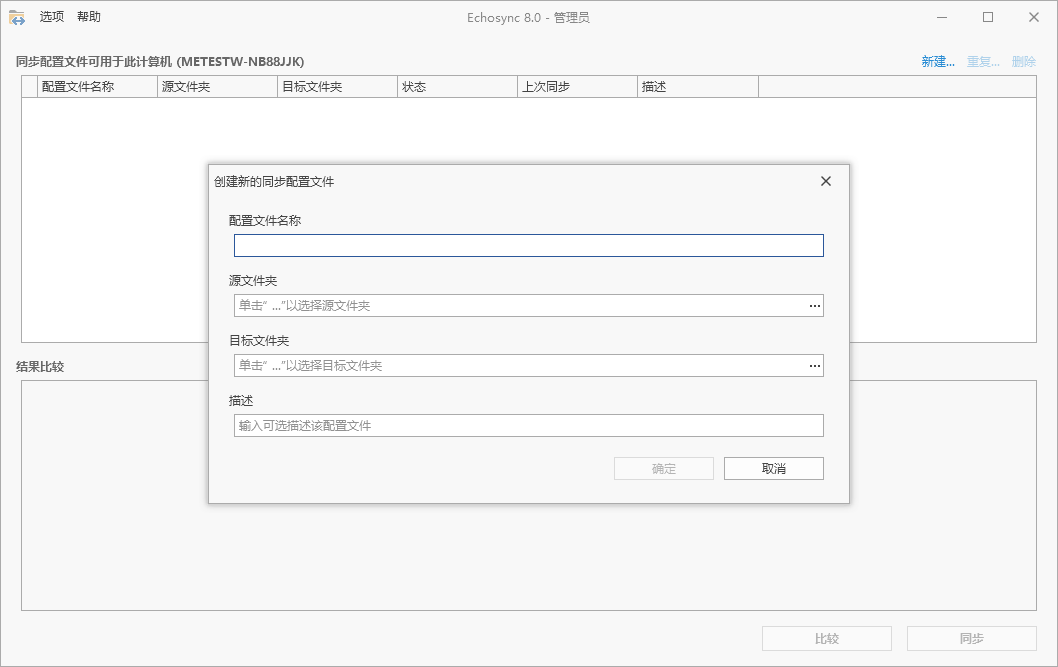Click the 新建... link to create a profile
This screenshot has height=667, width=1058.
936,61
